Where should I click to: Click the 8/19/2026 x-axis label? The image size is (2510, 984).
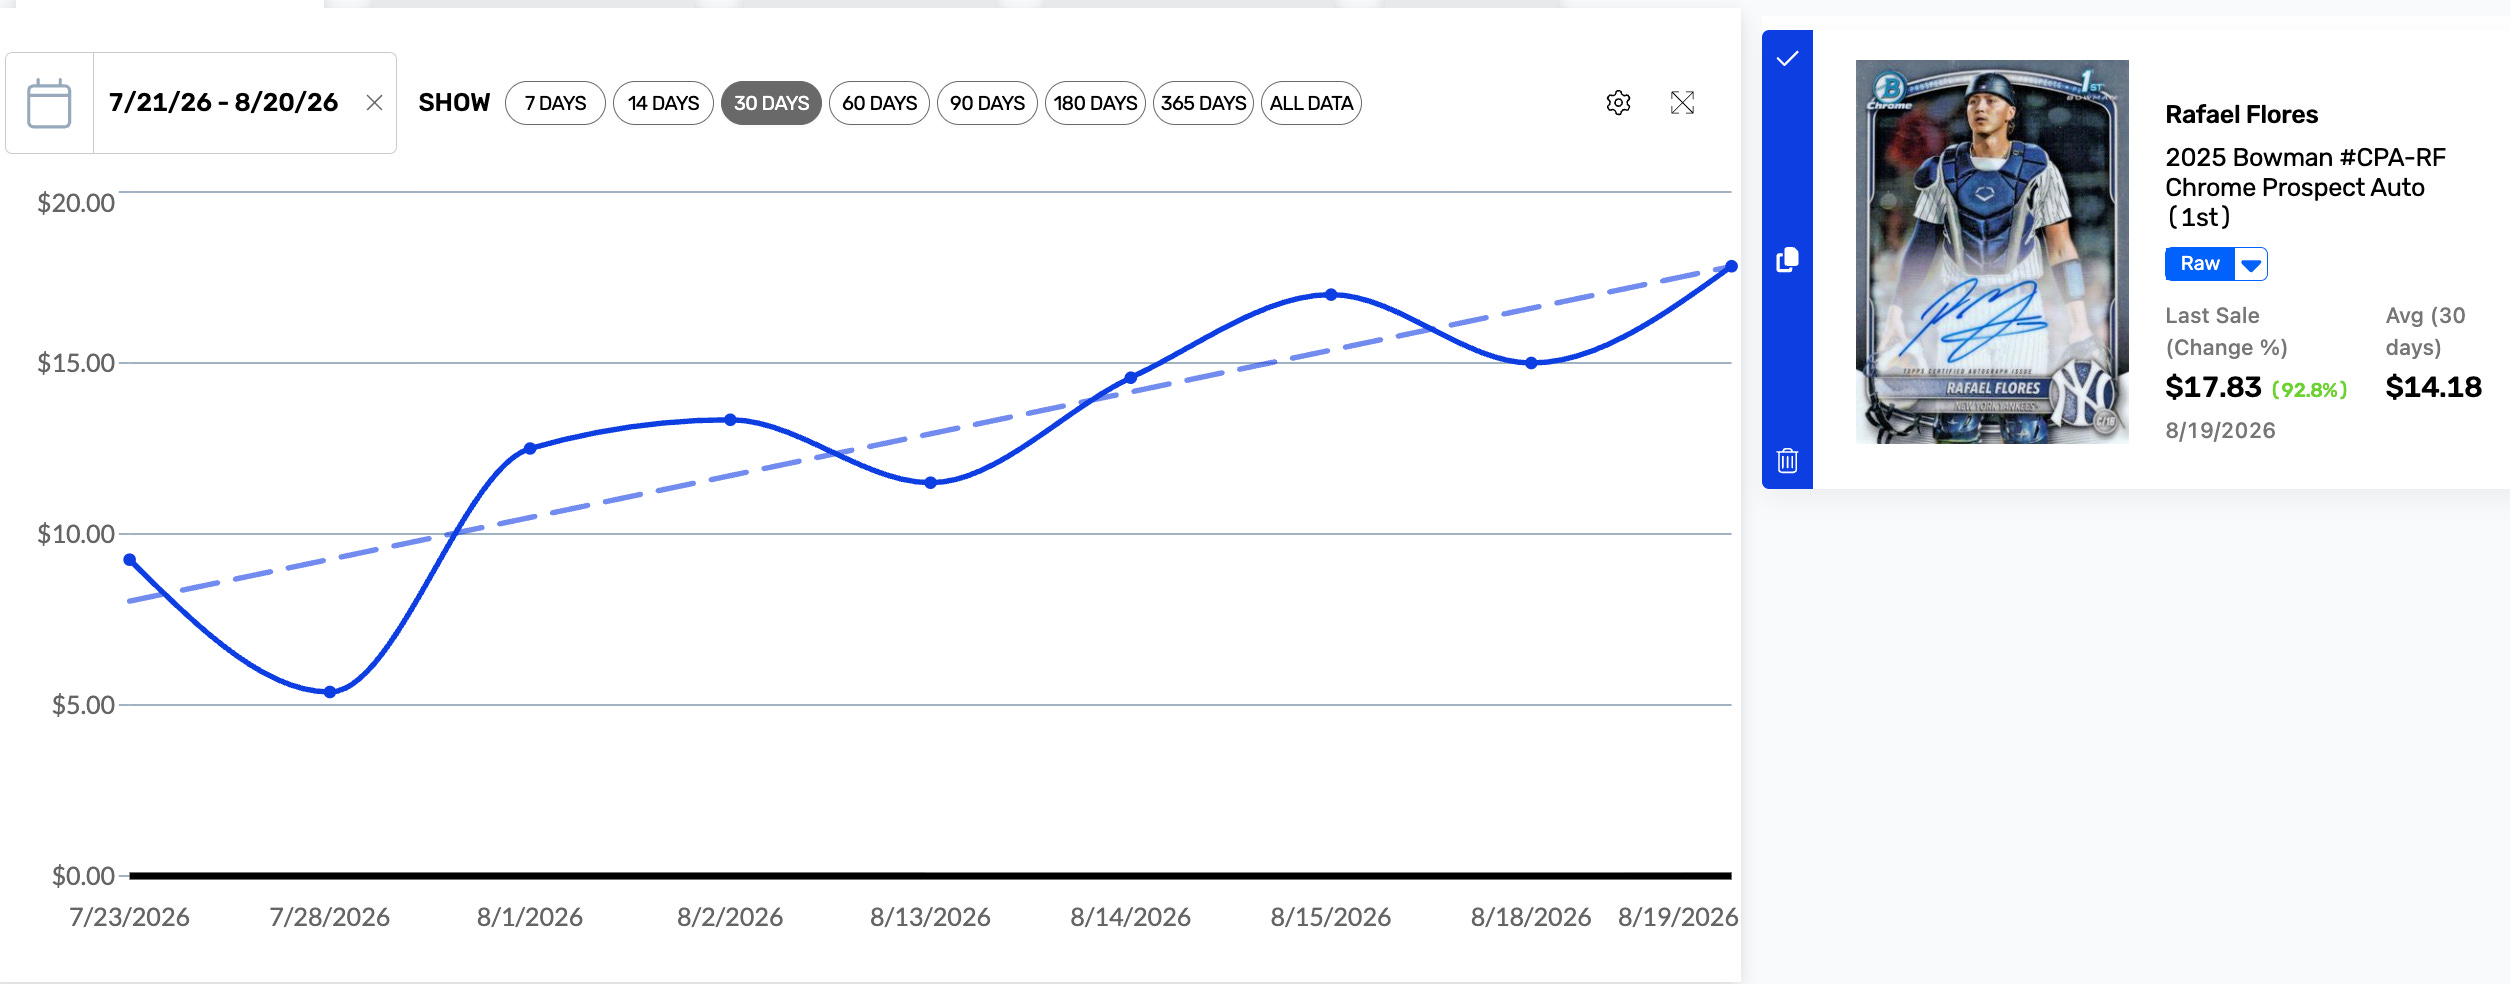pos(1678,917)
